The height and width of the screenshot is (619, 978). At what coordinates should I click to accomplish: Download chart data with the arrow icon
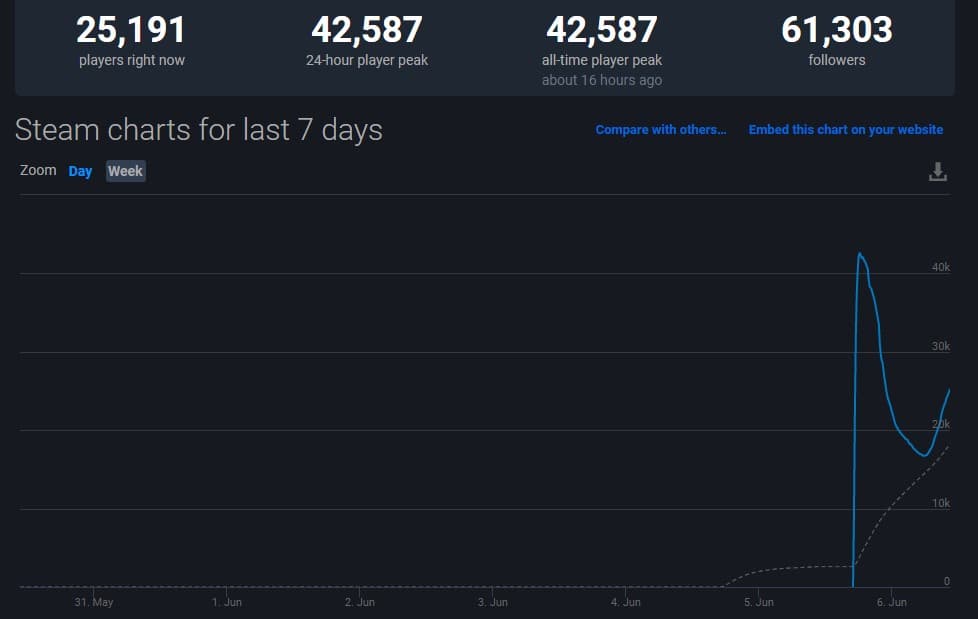click(937, 172)
